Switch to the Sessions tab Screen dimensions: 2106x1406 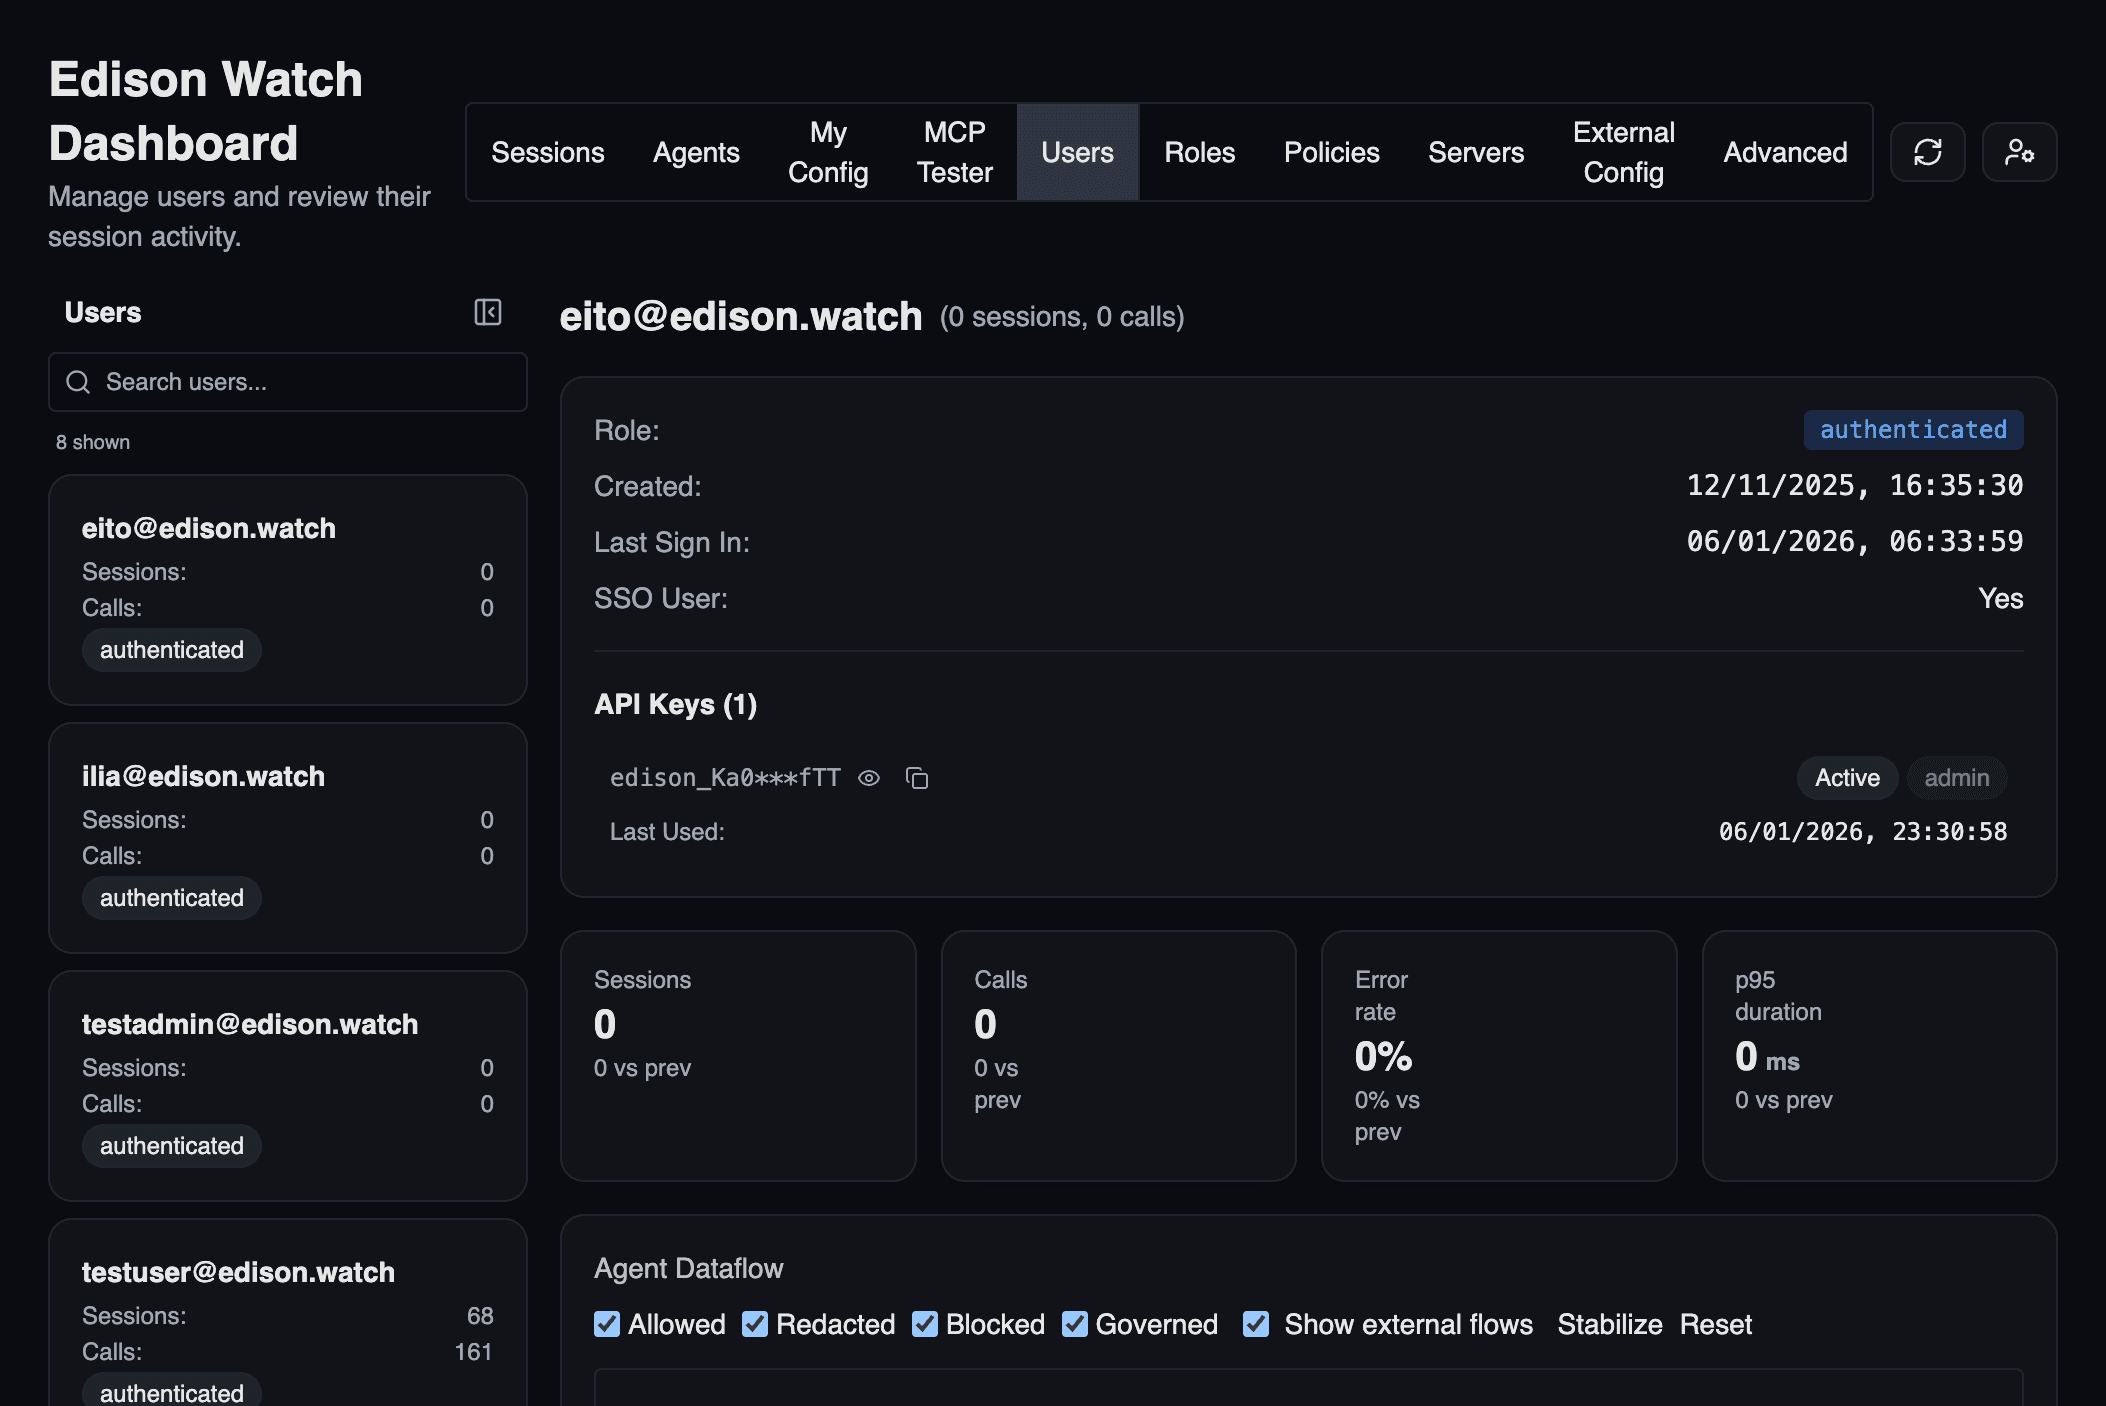point(547,152)
